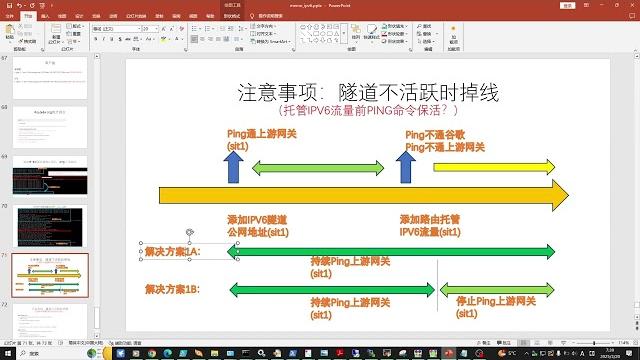Toggle strikethrough formatting
Screen dimensions: 640x360
(x=128, y=39)
